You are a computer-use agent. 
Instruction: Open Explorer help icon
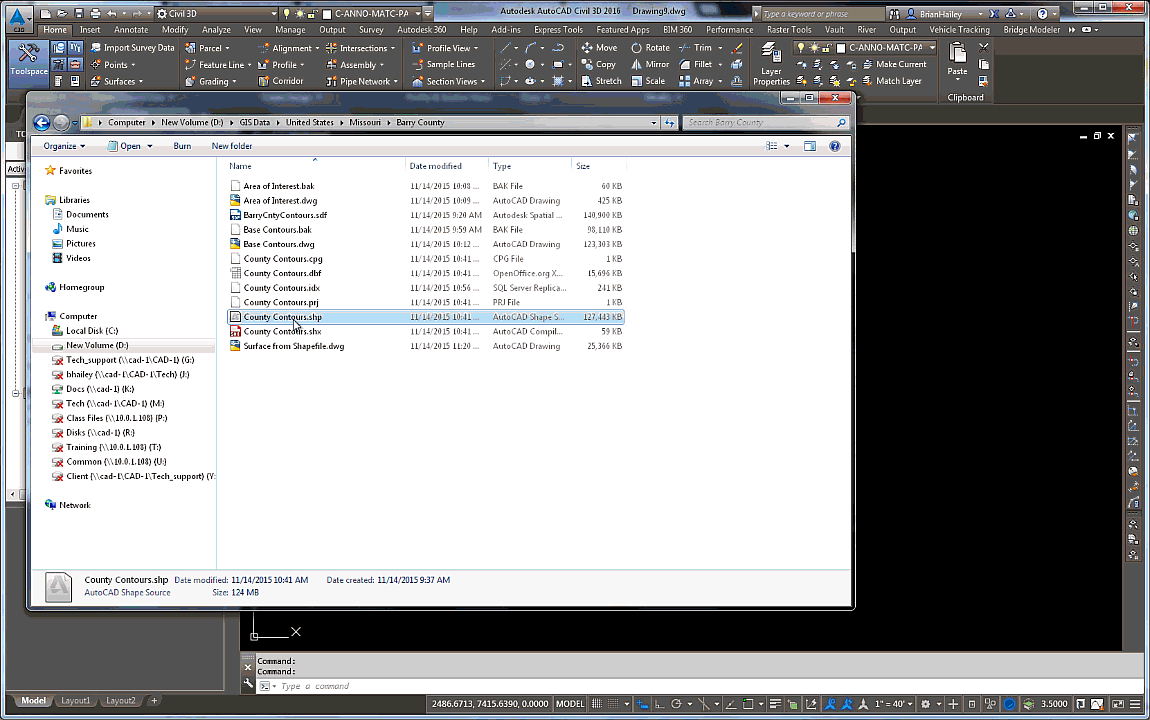[835, 146]
